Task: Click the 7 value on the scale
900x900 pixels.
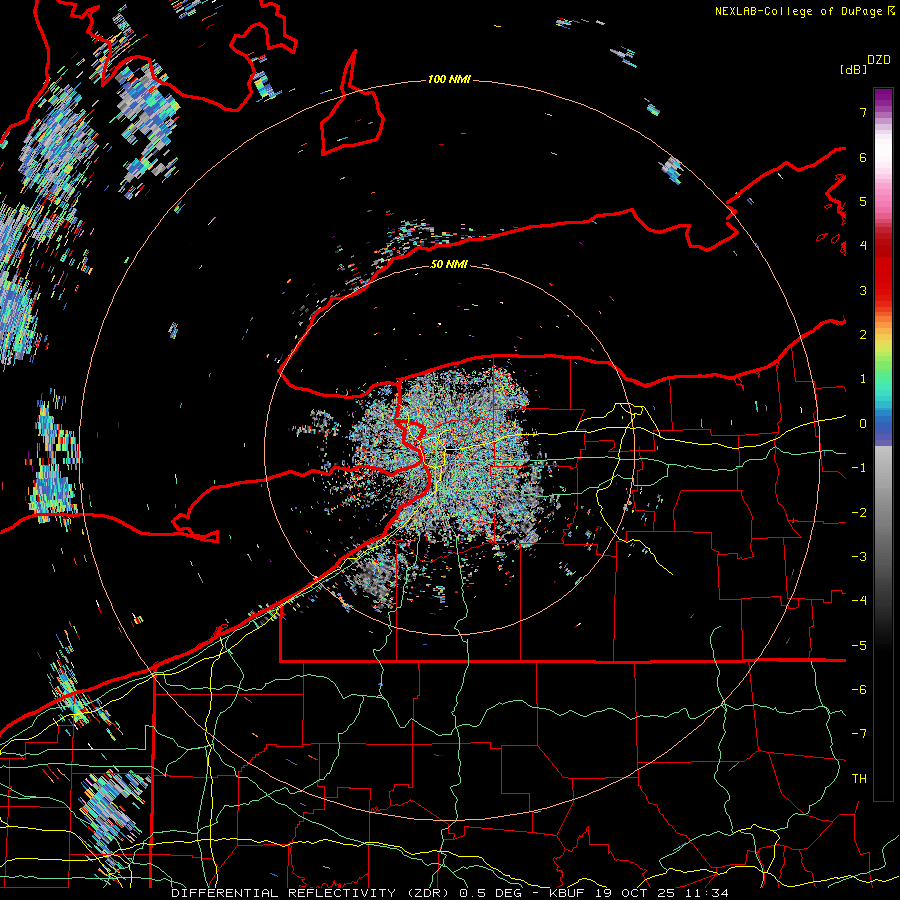Action: [x=863, y=112]
